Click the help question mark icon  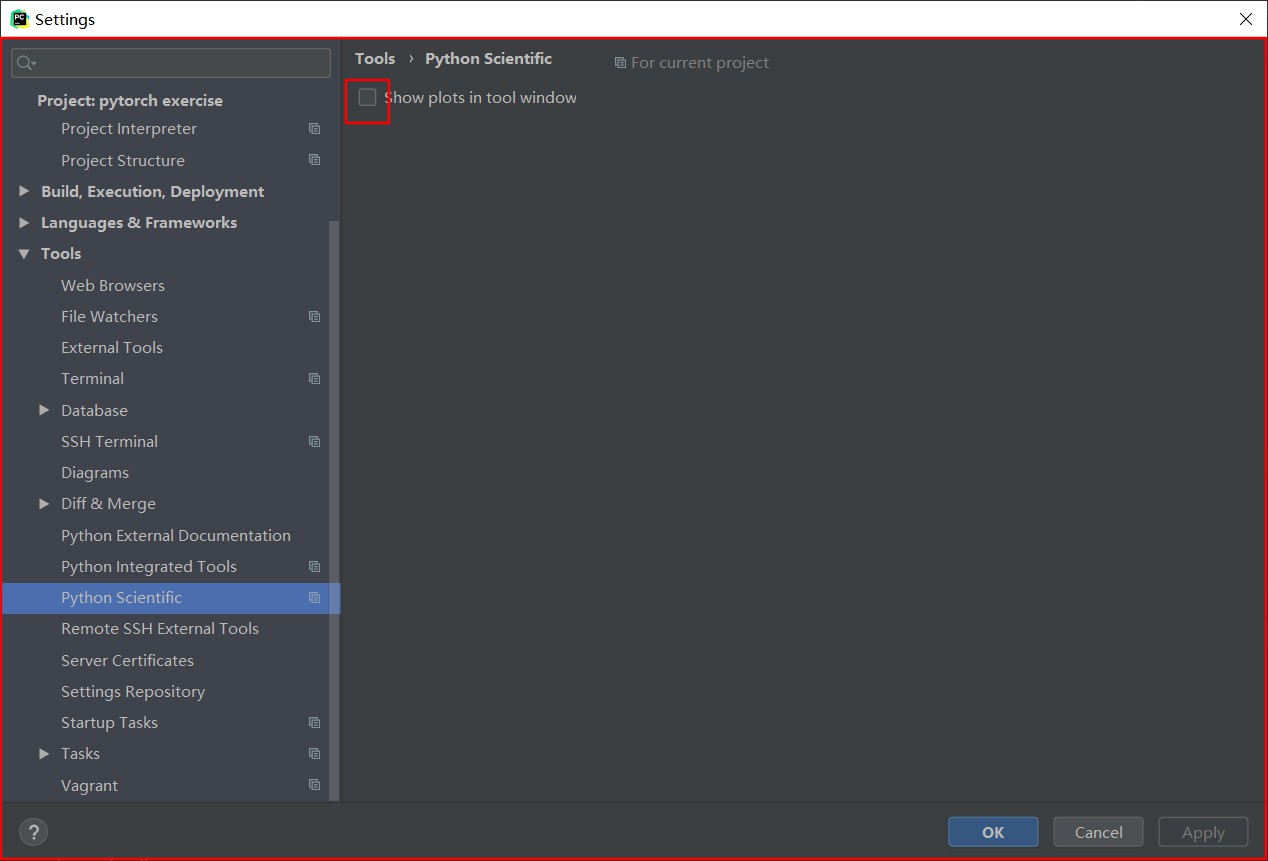click(x=33, y=831)
